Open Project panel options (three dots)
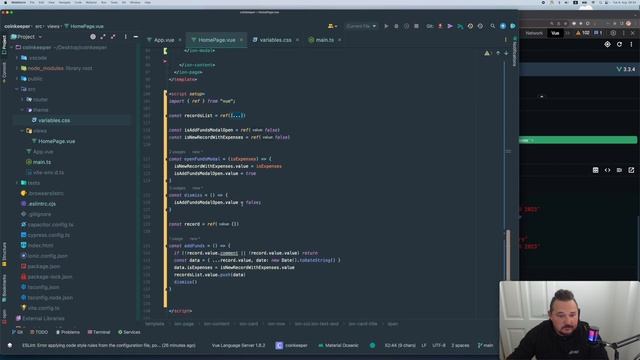This screenshot has width=640, height=360. tap(125, 37)
